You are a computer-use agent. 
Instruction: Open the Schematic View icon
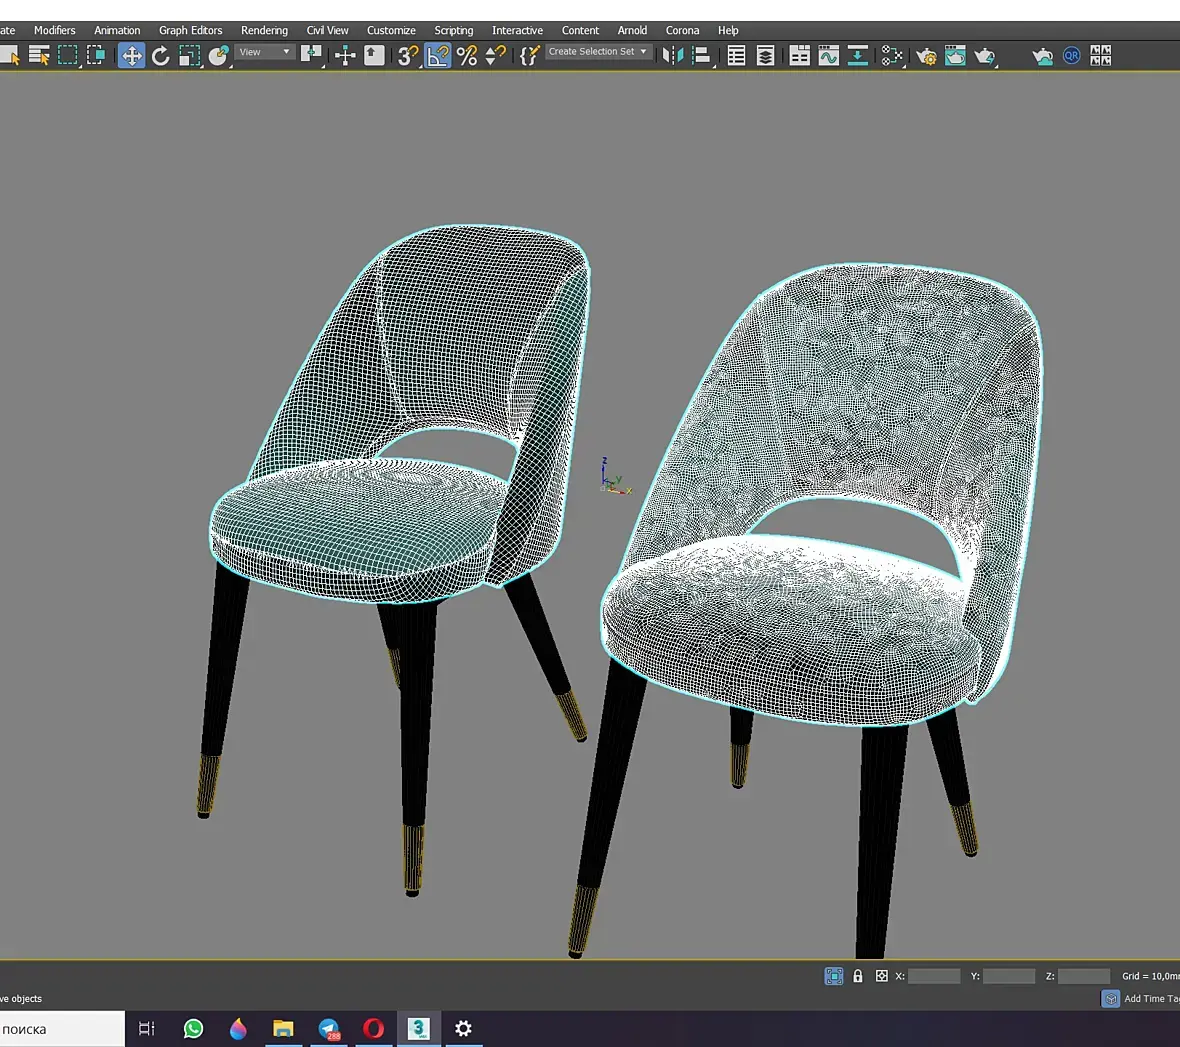click(857, 56)
